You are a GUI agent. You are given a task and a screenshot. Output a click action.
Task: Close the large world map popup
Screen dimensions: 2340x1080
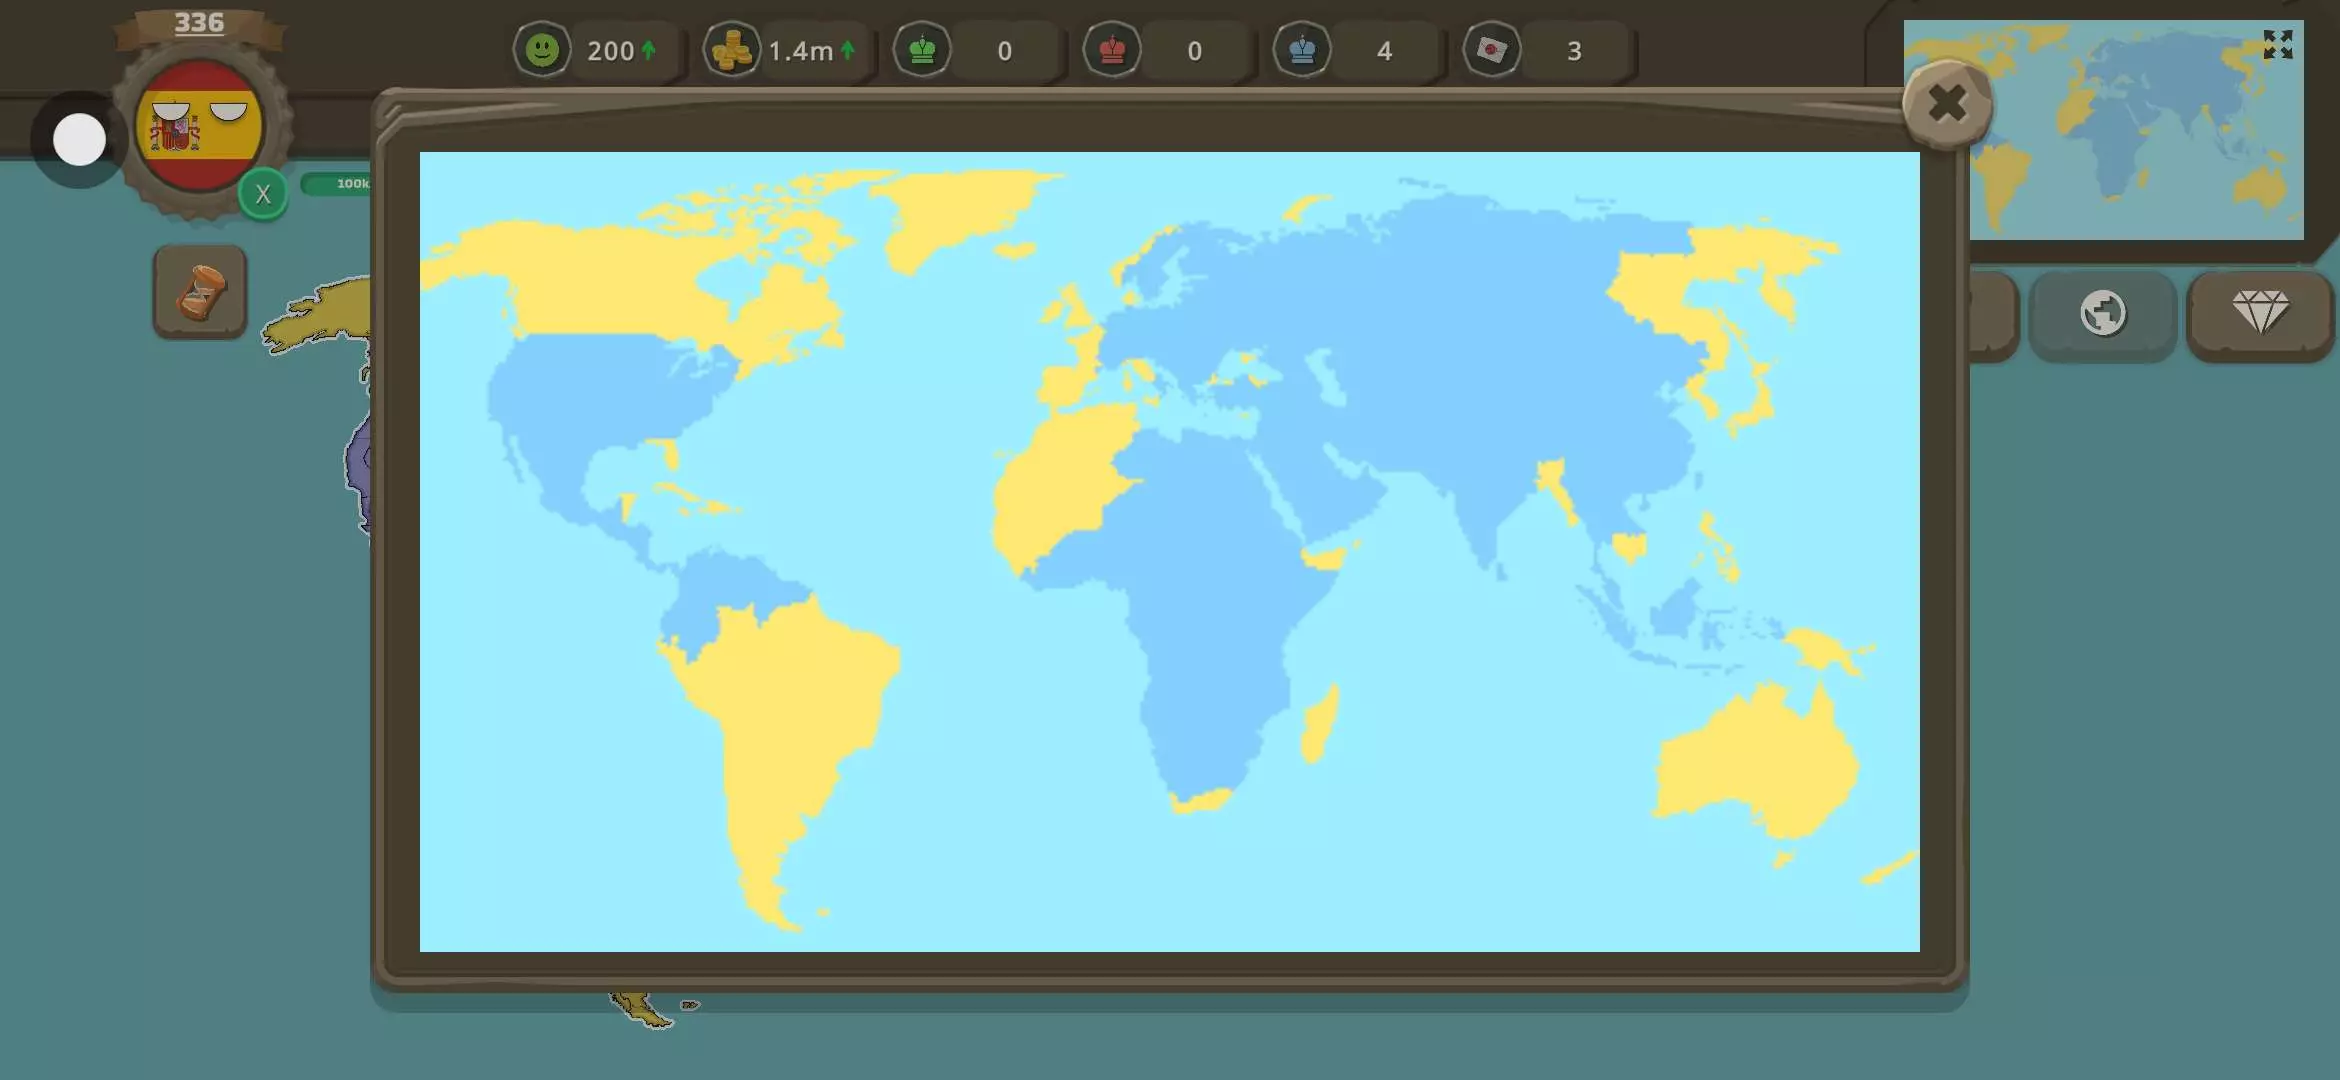[1947, 103]
